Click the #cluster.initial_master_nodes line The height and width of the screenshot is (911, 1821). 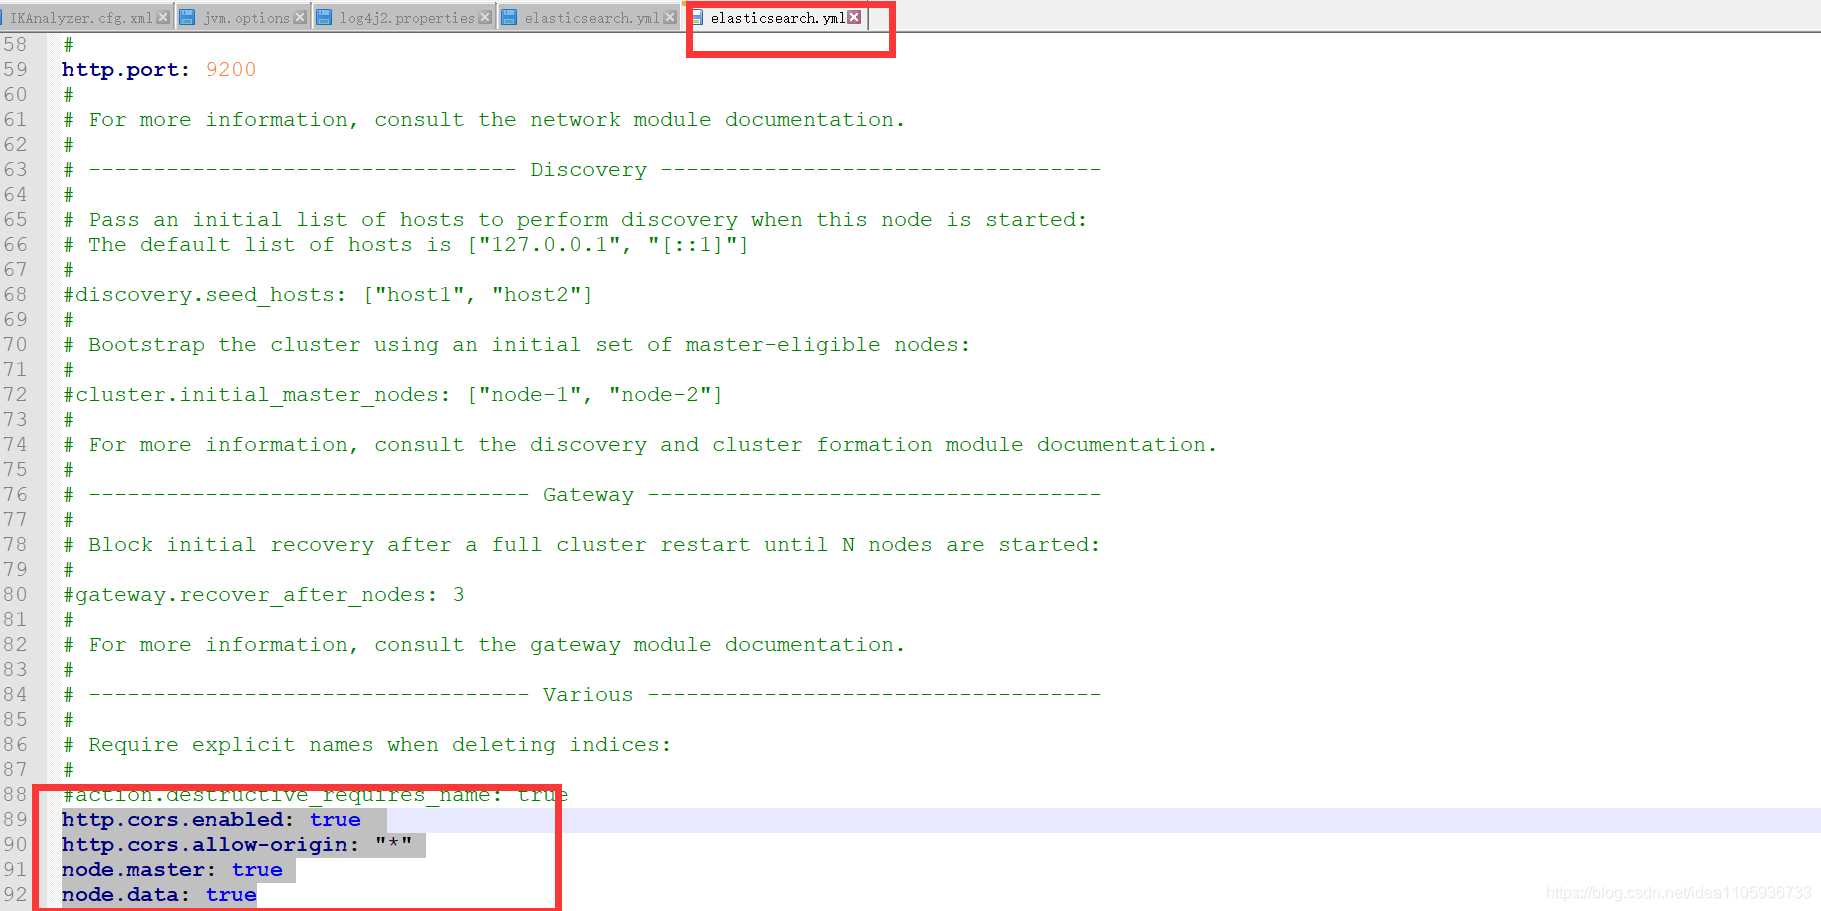pyautogui.click(x=393, y=394)
